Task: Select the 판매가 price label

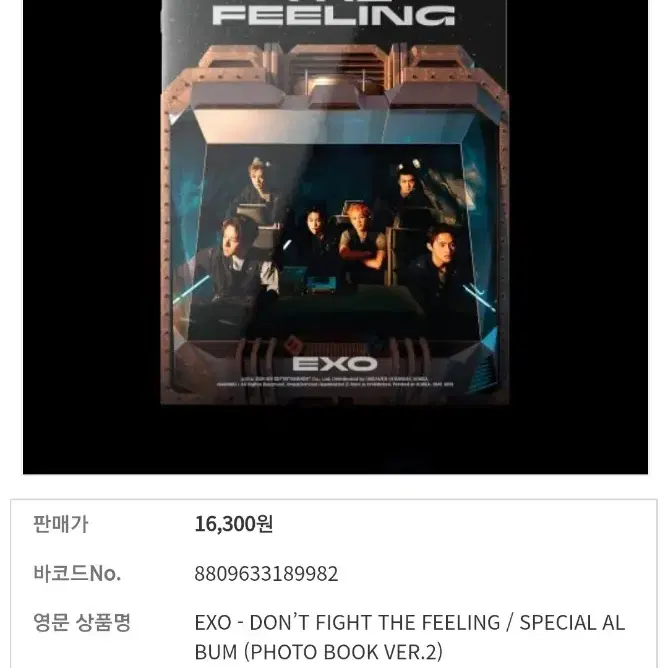Action: (60, 524)
